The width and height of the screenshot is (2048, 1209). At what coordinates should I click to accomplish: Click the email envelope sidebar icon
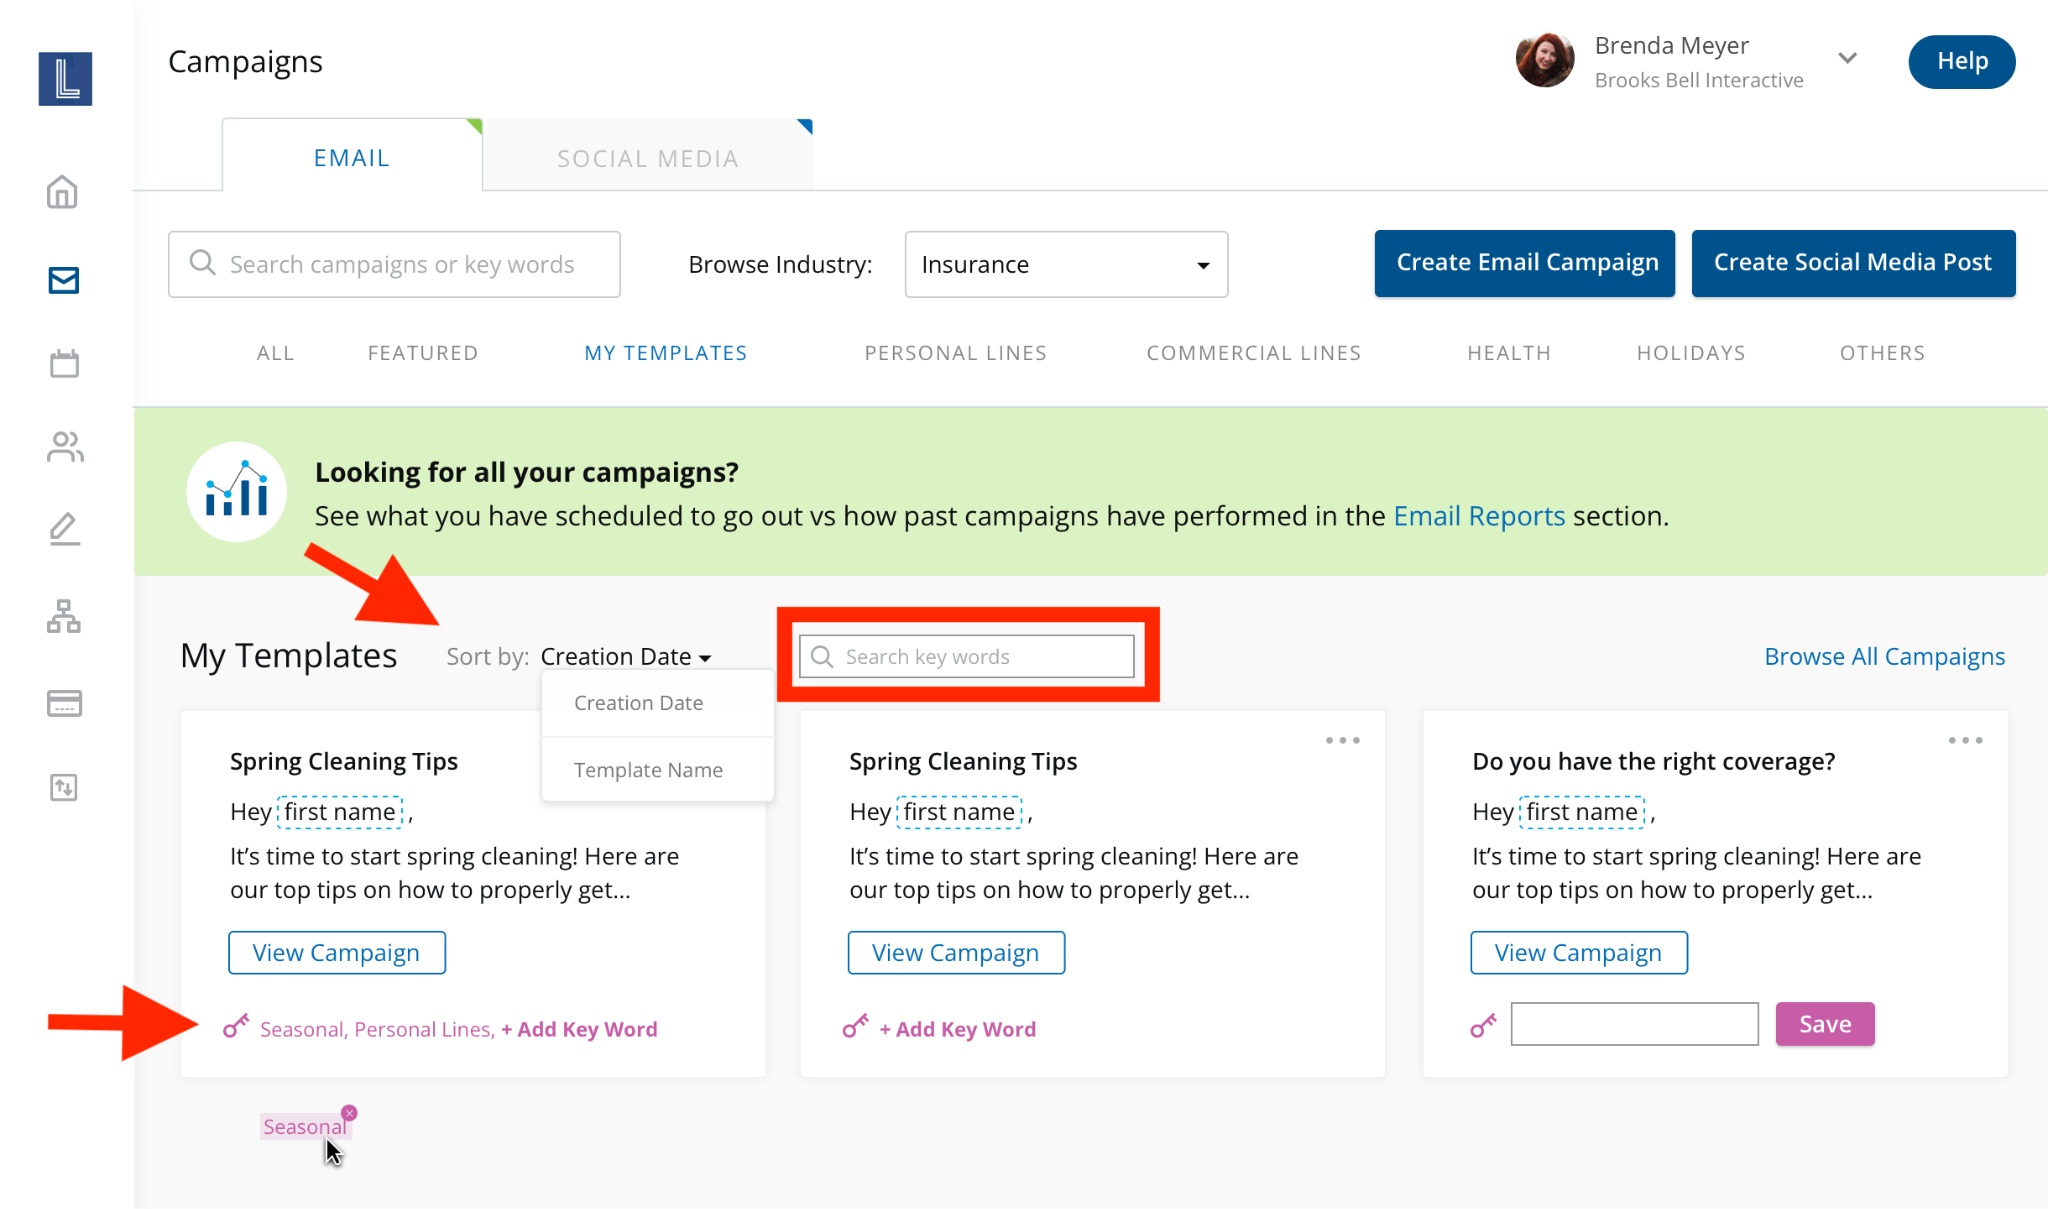(63, 280)
